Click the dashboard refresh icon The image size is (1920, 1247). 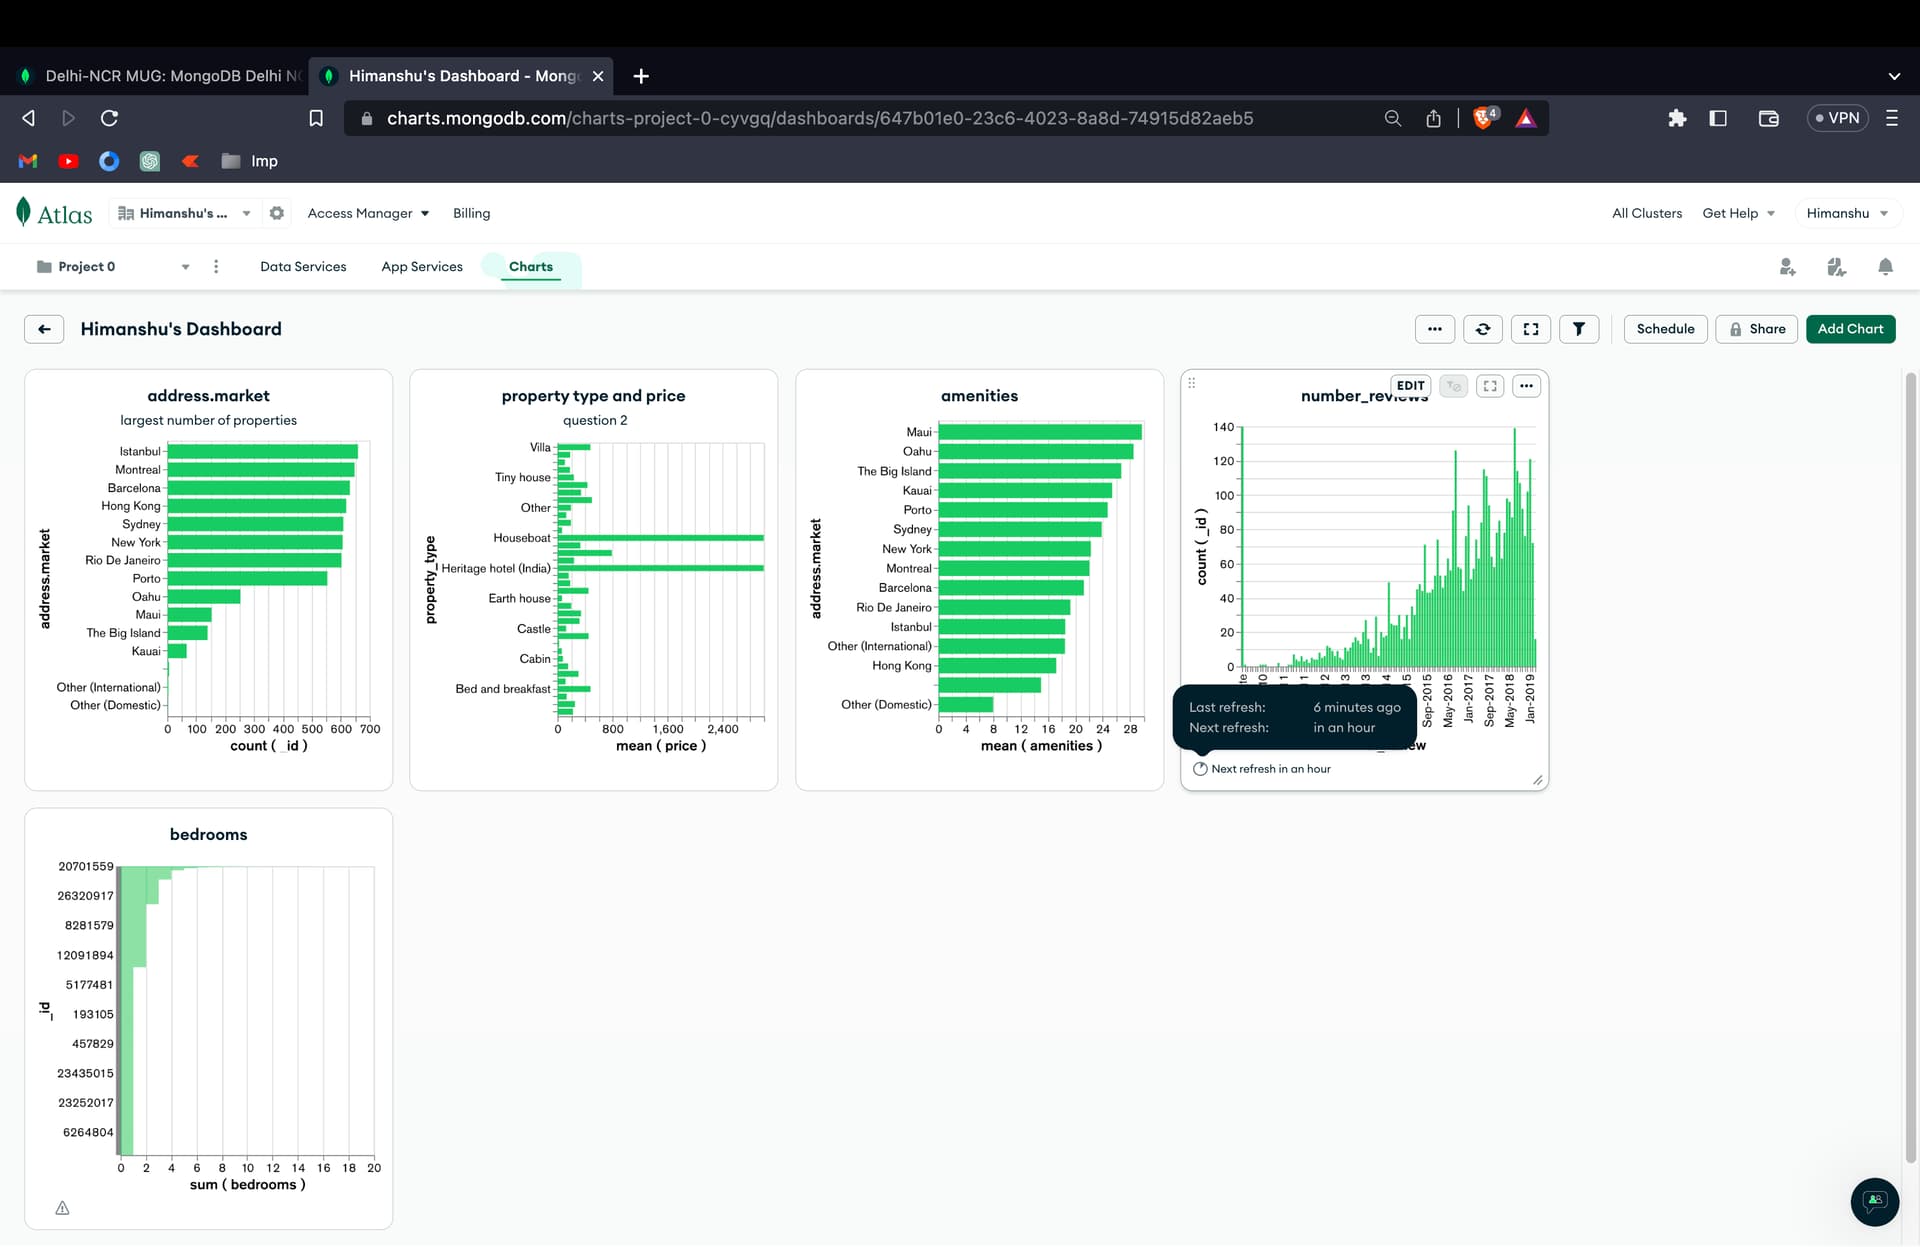(x=1483, y=329)
